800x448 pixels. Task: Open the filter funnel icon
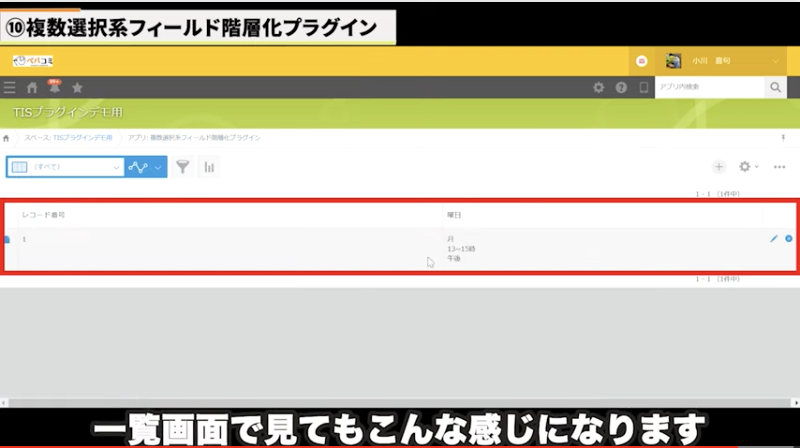182,167
